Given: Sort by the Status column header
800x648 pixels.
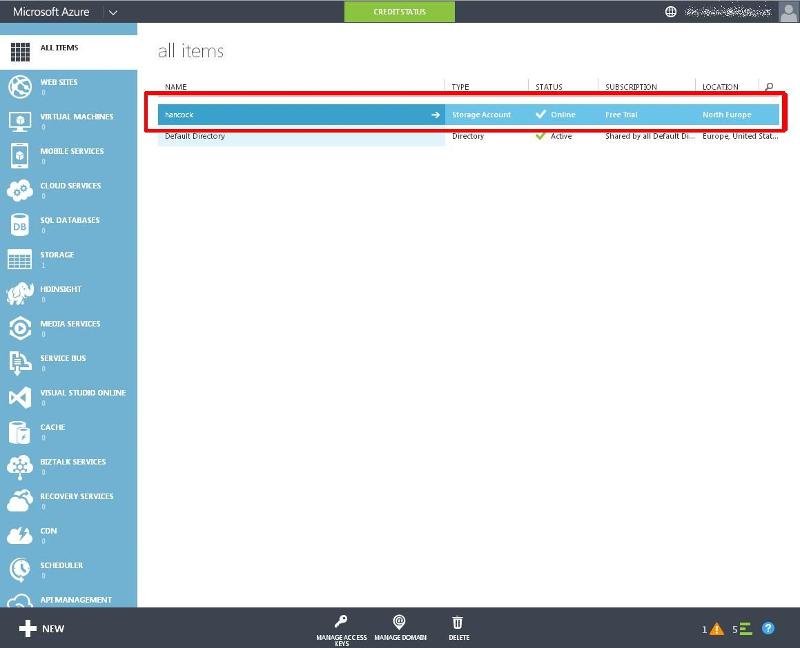Looking at the screenshot, I should (549, 87).
